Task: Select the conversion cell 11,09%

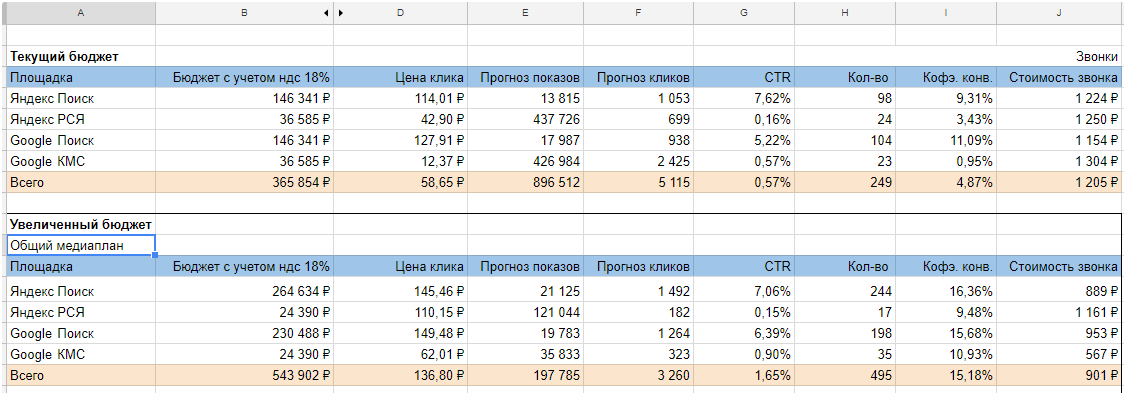Action: (x=946, y=141)
